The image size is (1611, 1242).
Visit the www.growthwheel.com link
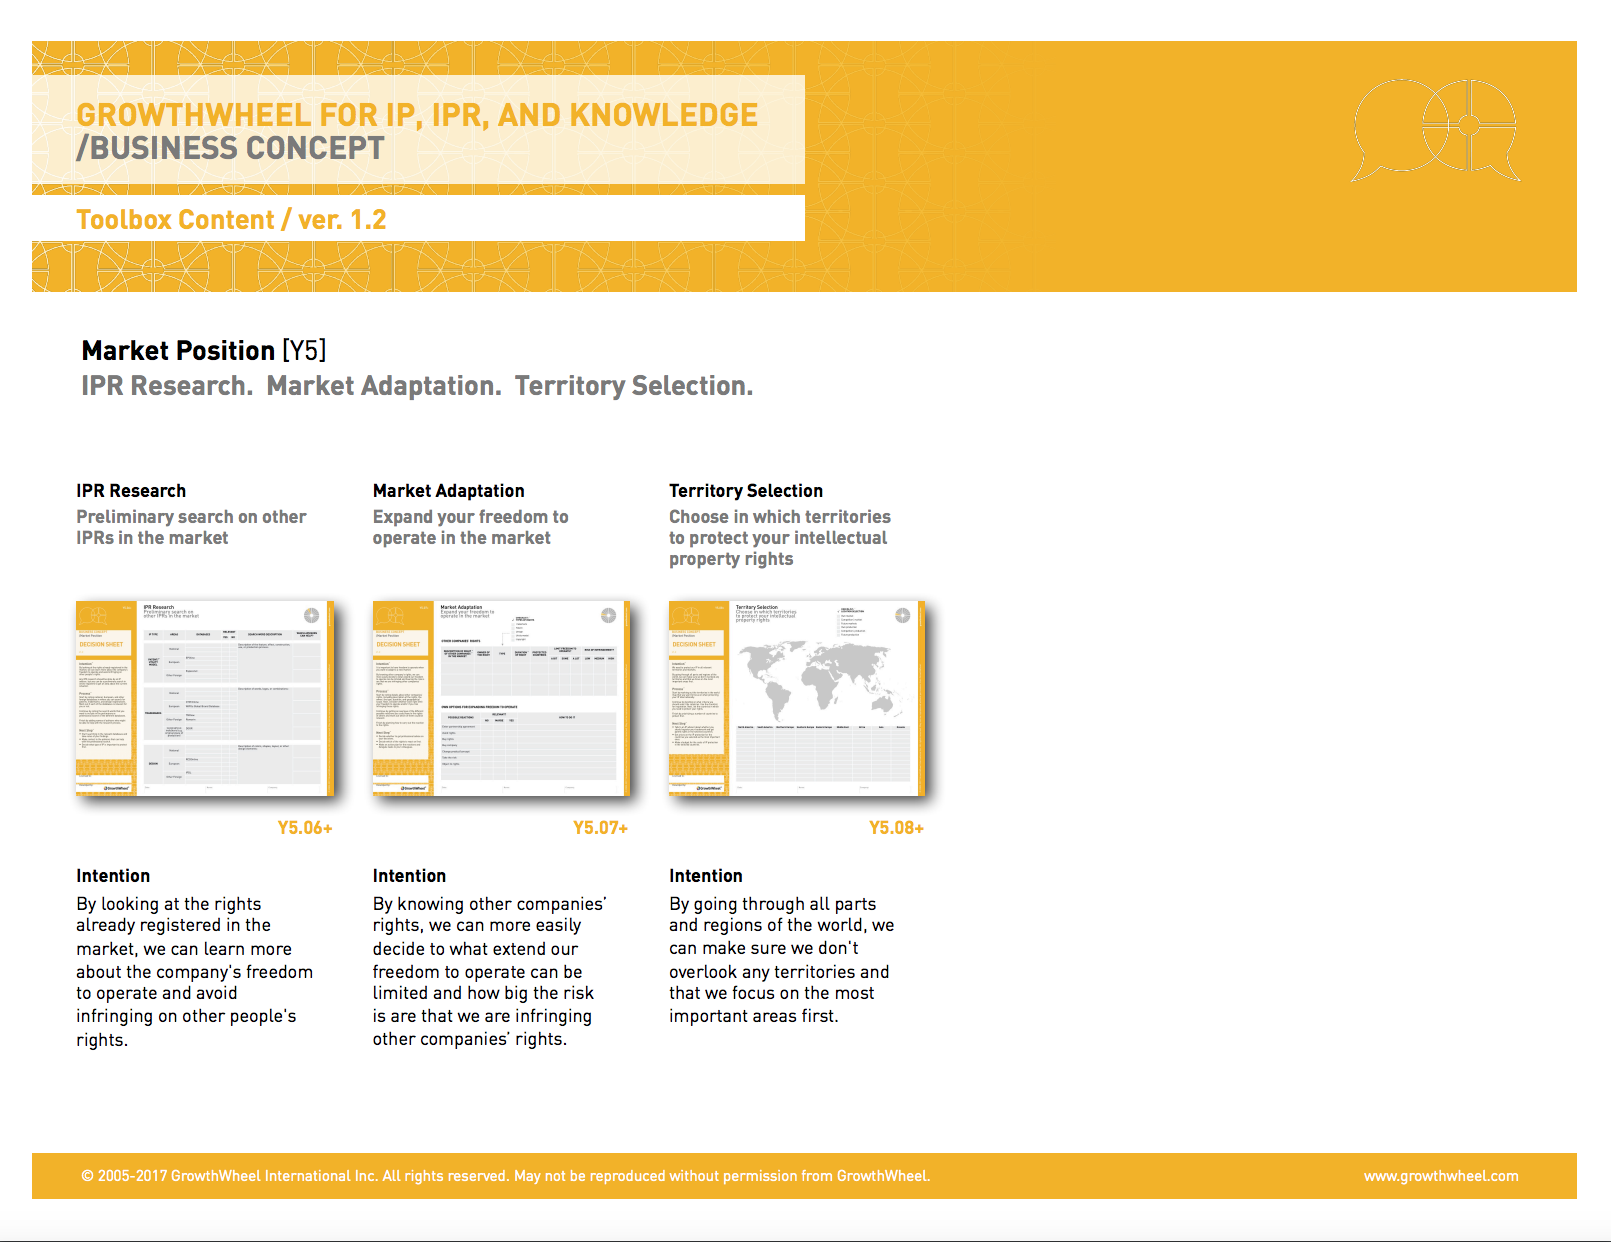[x=1441, y=1176]
